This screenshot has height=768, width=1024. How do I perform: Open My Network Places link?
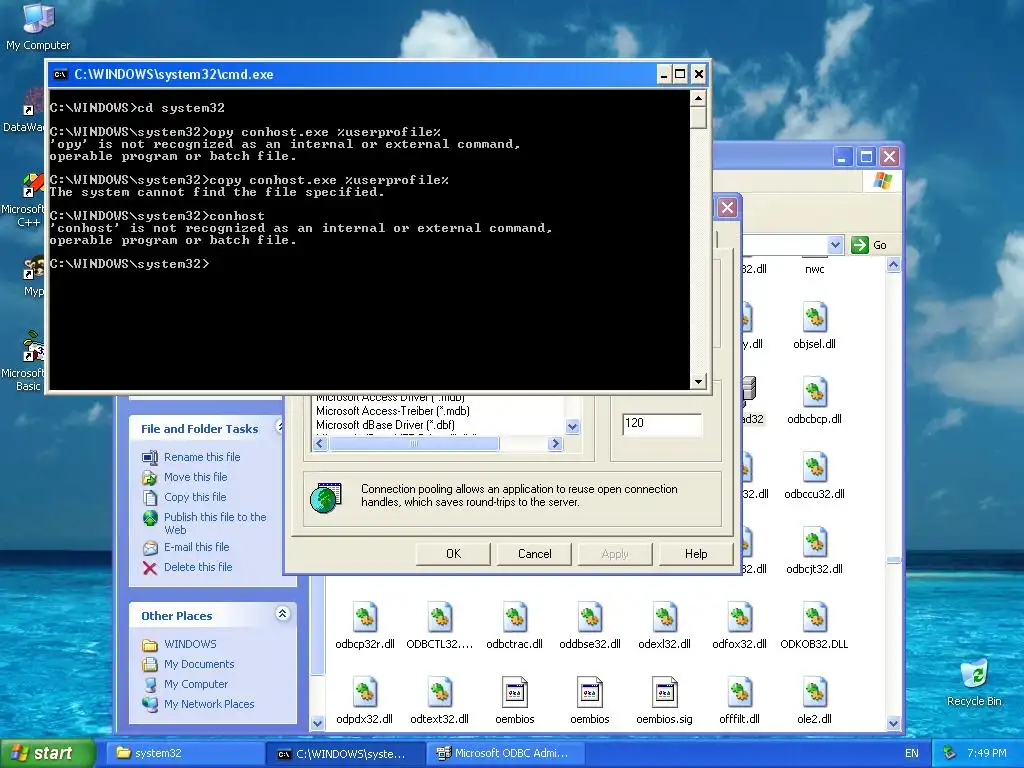[x=209, y=704]
